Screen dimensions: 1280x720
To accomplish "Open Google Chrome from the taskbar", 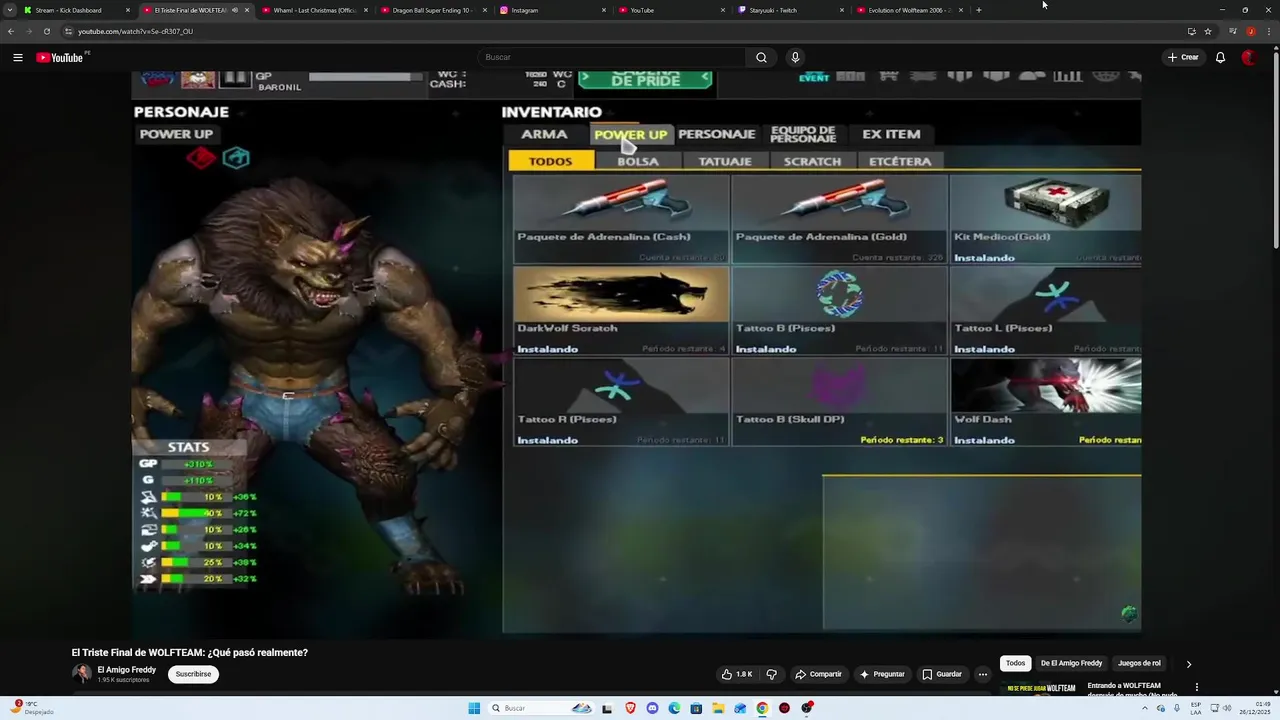I will [x=762, y=708].
